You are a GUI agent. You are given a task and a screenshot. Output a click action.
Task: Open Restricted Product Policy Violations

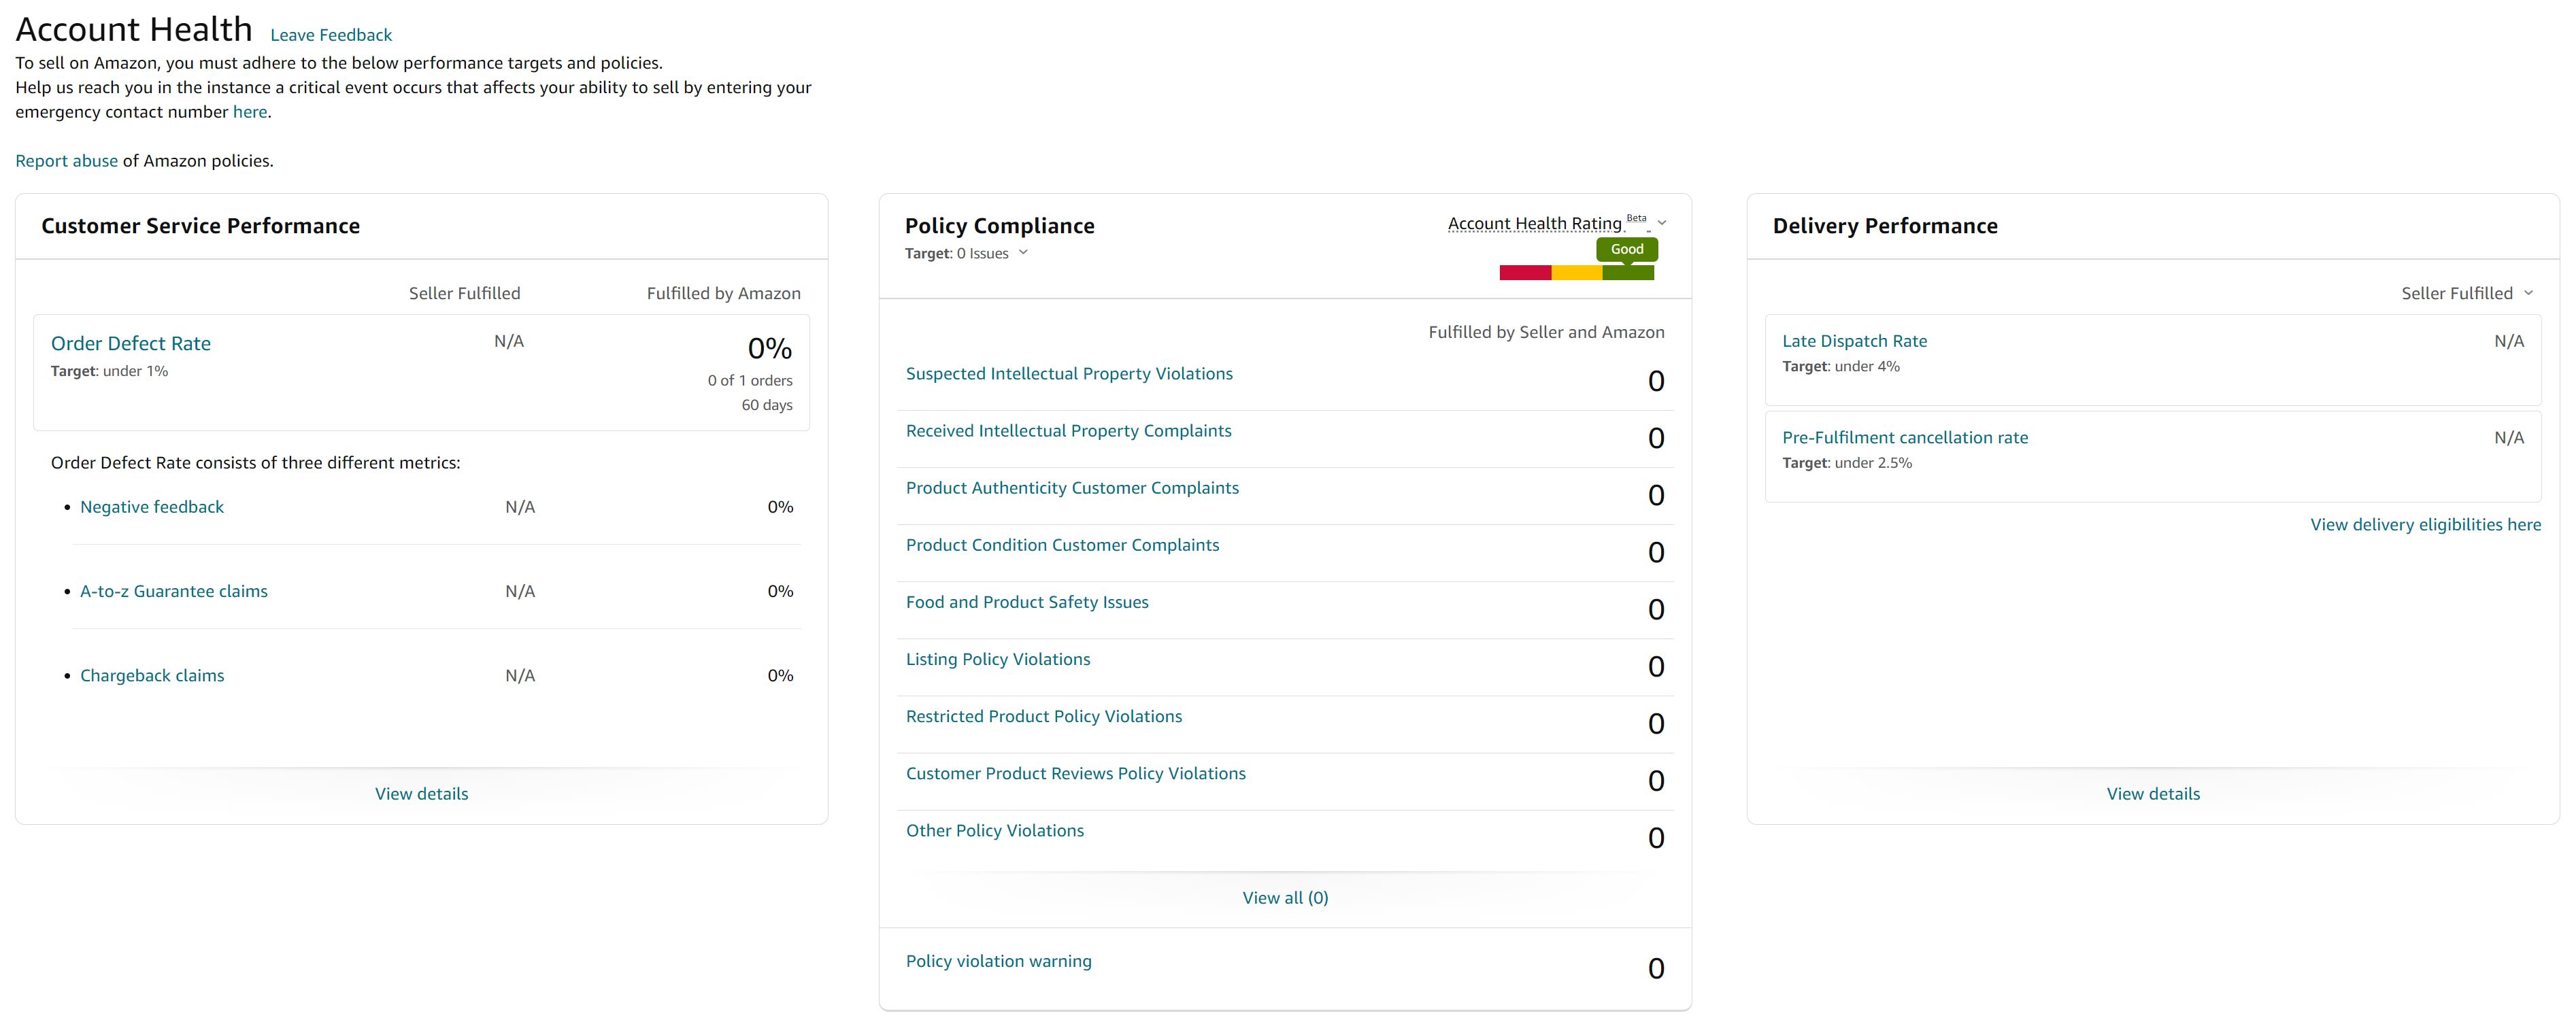(x=1043, y=716)
